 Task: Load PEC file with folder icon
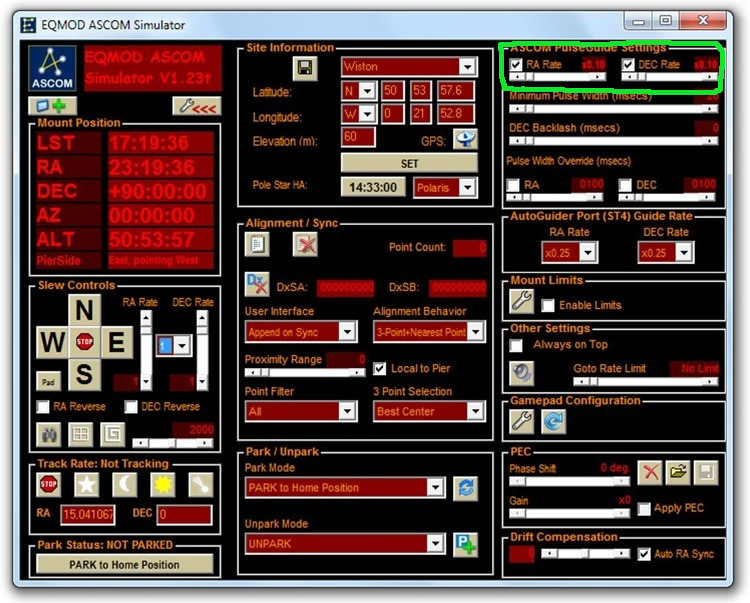tap(678, 473)
